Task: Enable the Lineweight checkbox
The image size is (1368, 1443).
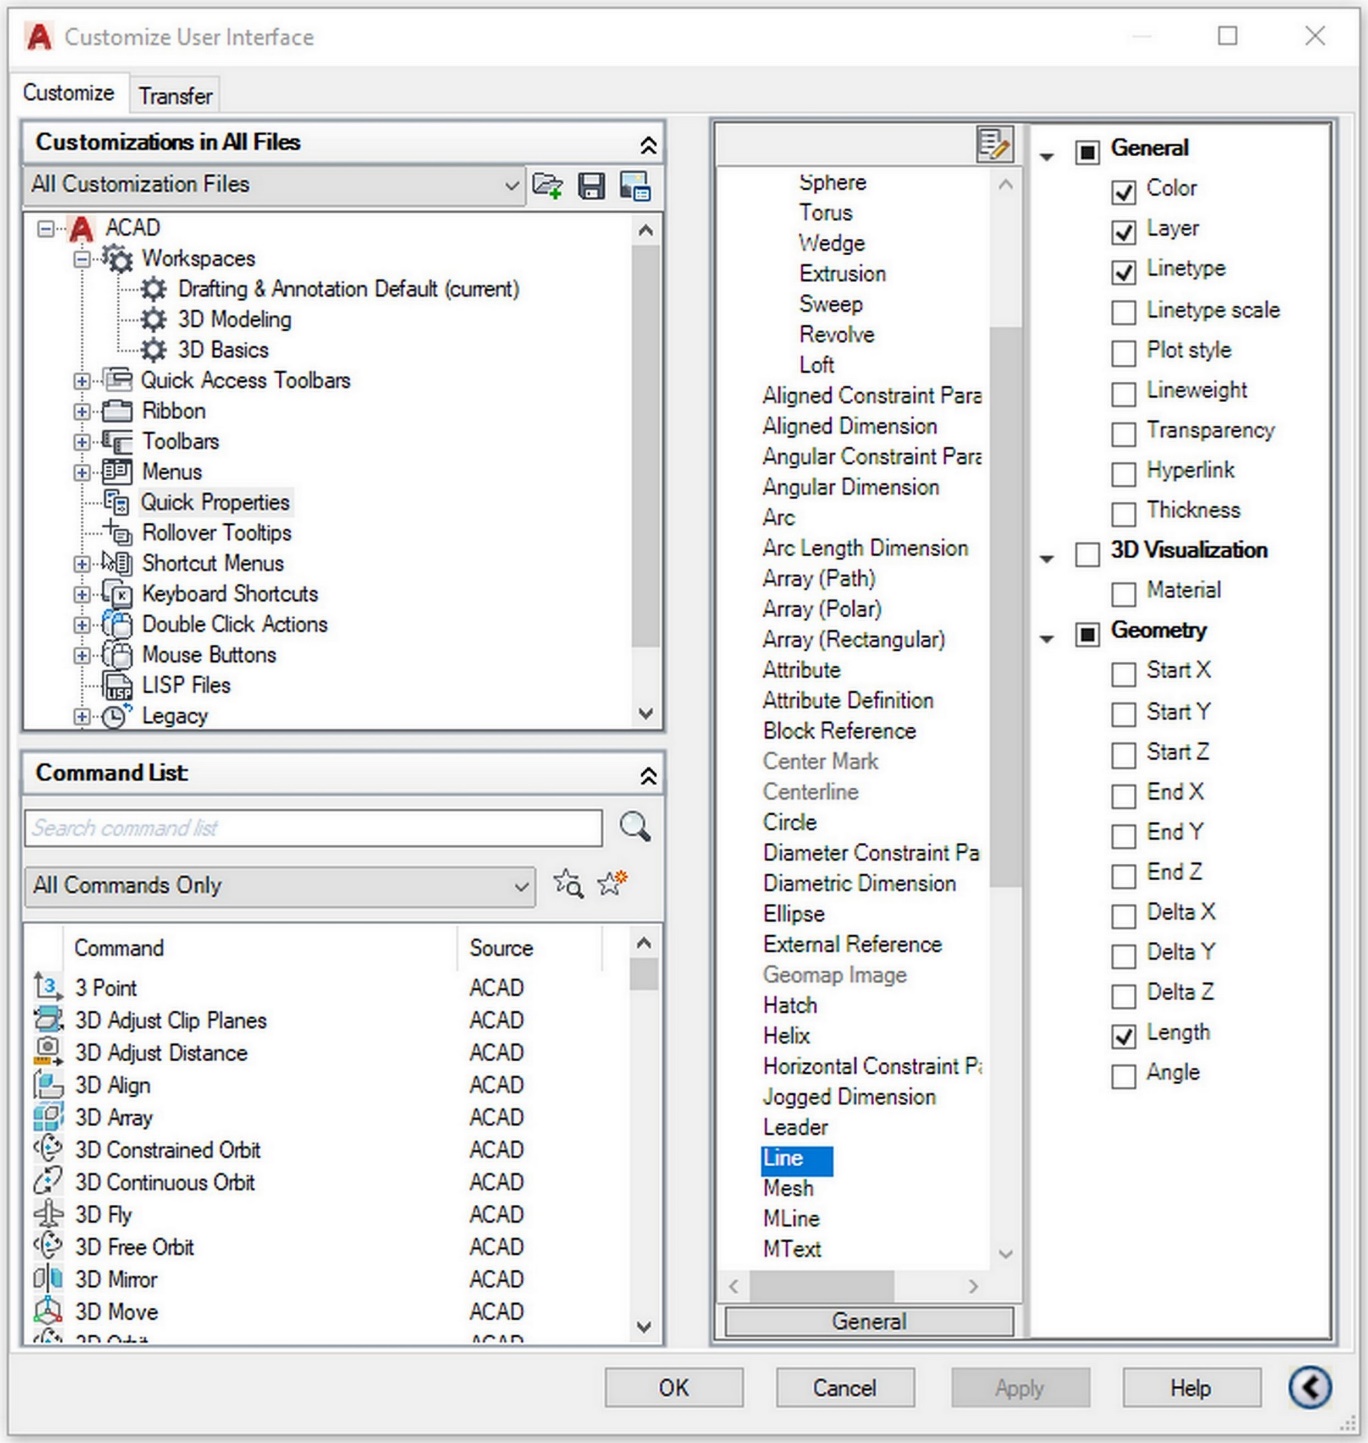Action: tap(1124, 393)
